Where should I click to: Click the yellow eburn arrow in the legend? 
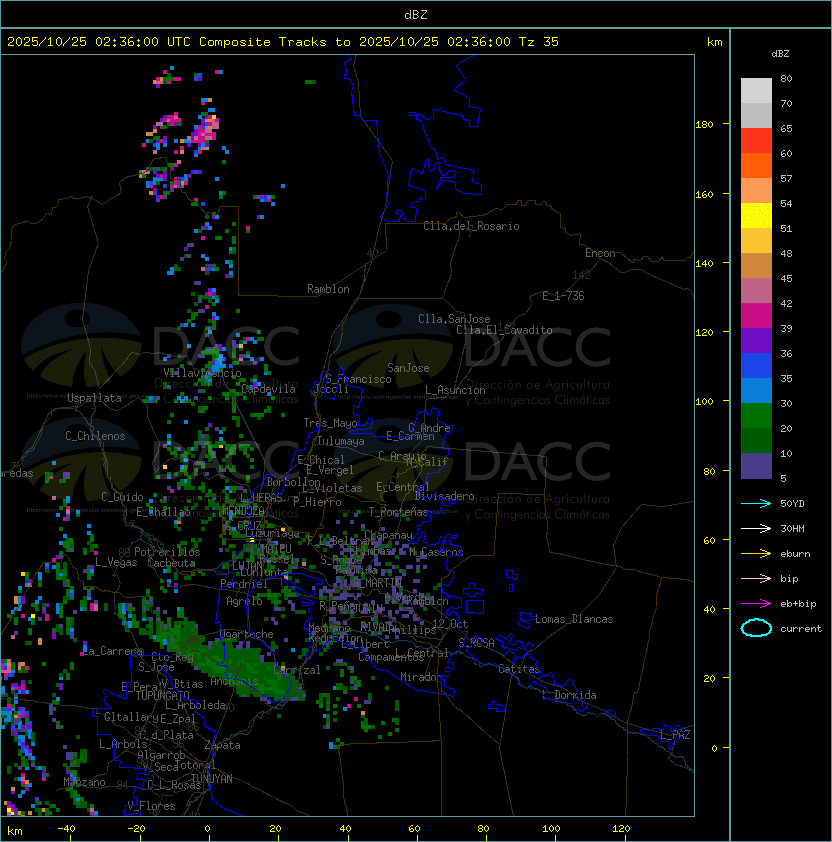point(756,553)
